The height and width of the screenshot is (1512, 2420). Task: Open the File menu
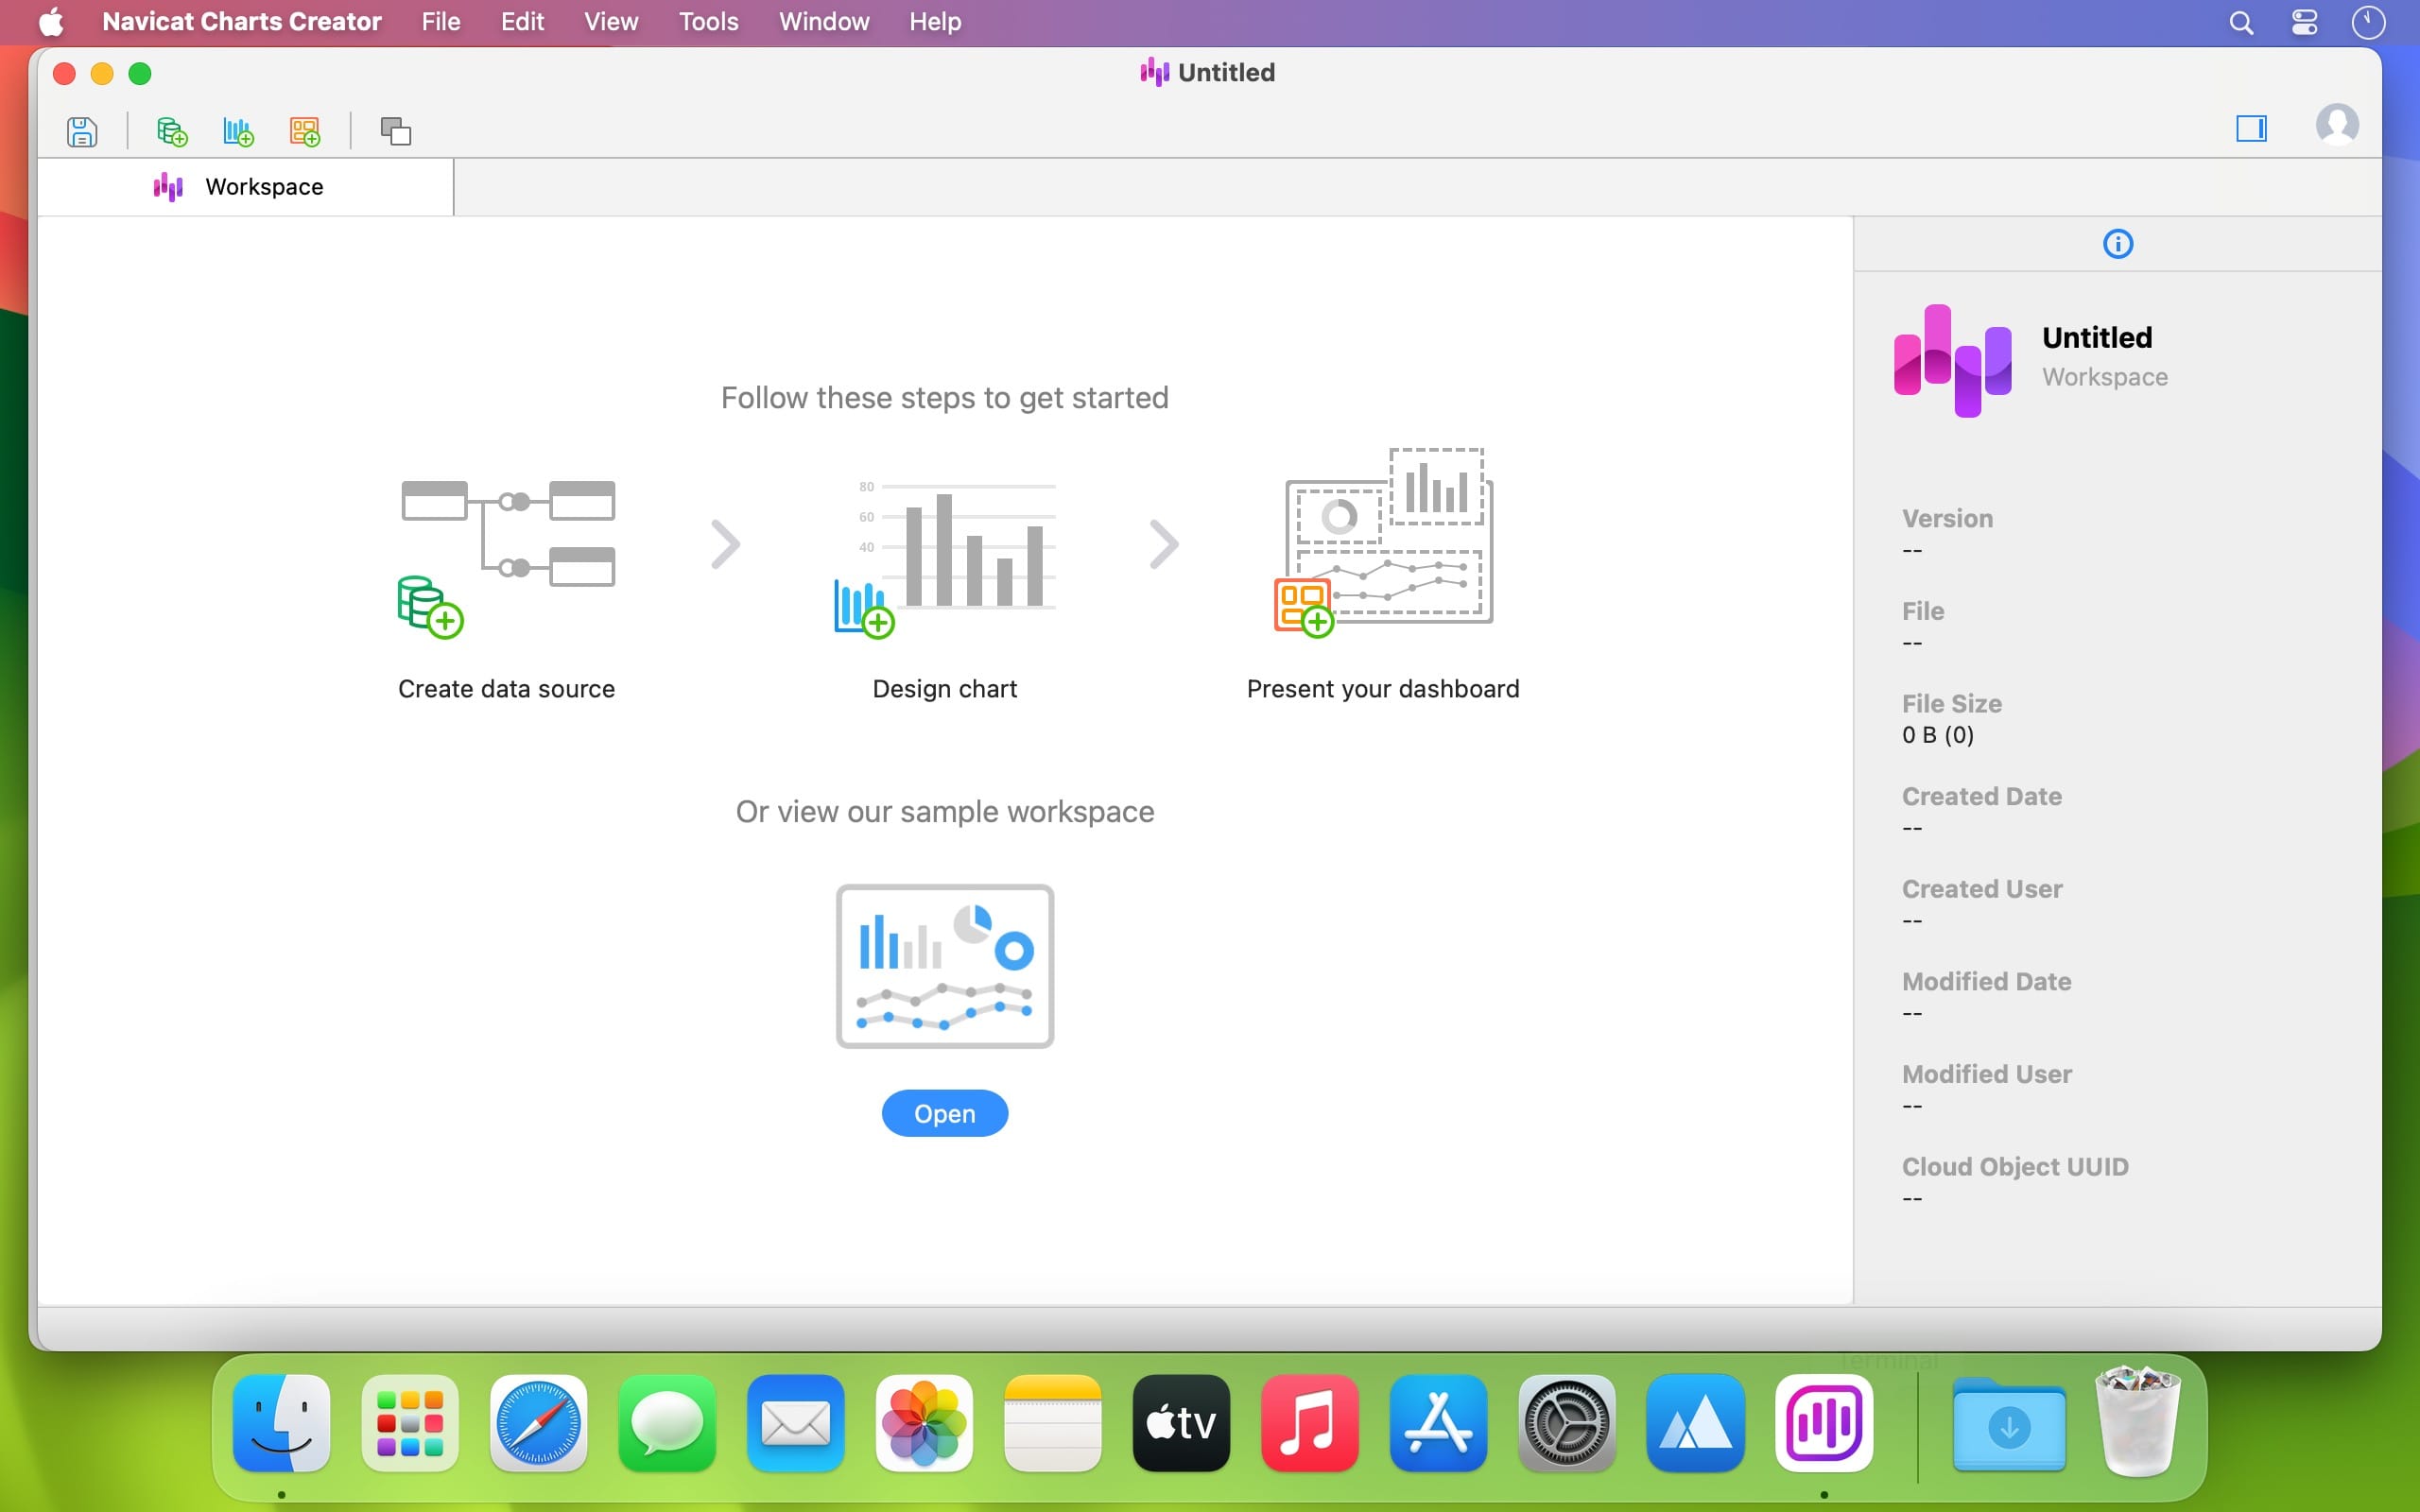(440, 22)
